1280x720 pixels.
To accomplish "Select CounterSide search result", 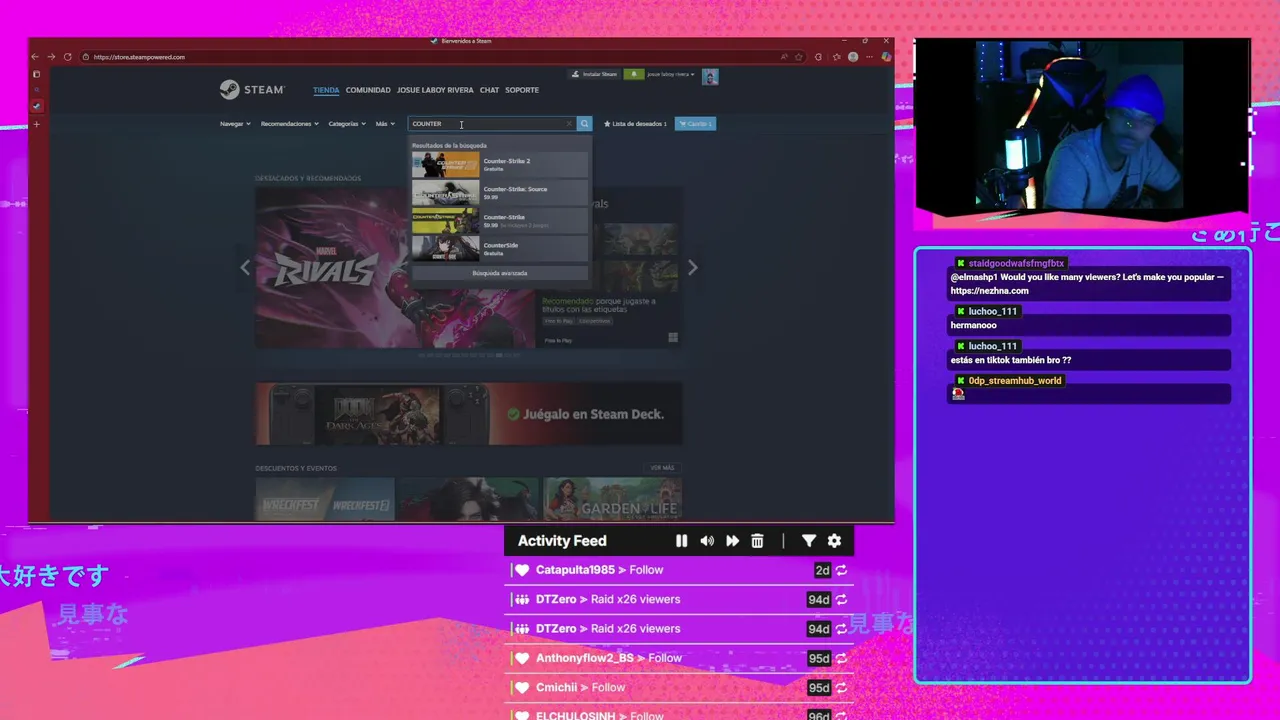I will click(x=500, y=248).
